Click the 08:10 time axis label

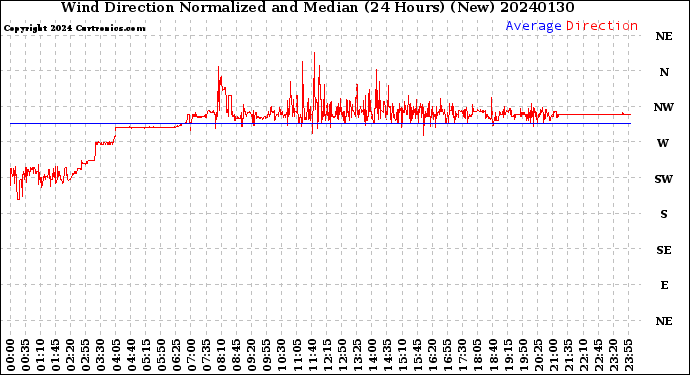pyautogui.click(x=222, y=355)
